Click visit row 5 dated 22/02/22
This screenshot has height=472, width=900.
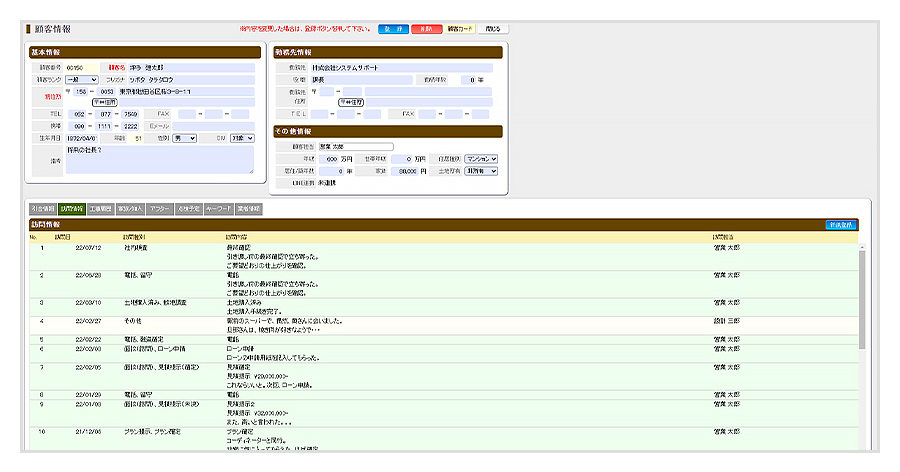click(x=88, y=339)
